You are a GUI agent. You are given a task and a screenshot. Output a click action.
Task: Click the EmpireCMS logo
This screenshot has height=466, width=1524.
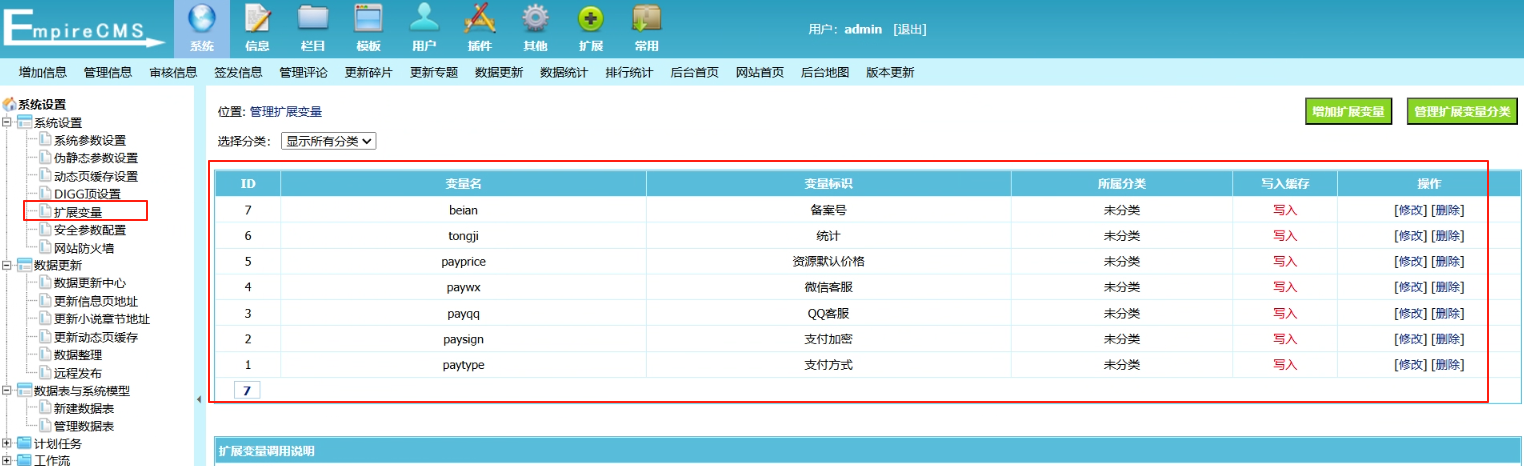coord(83,29)
